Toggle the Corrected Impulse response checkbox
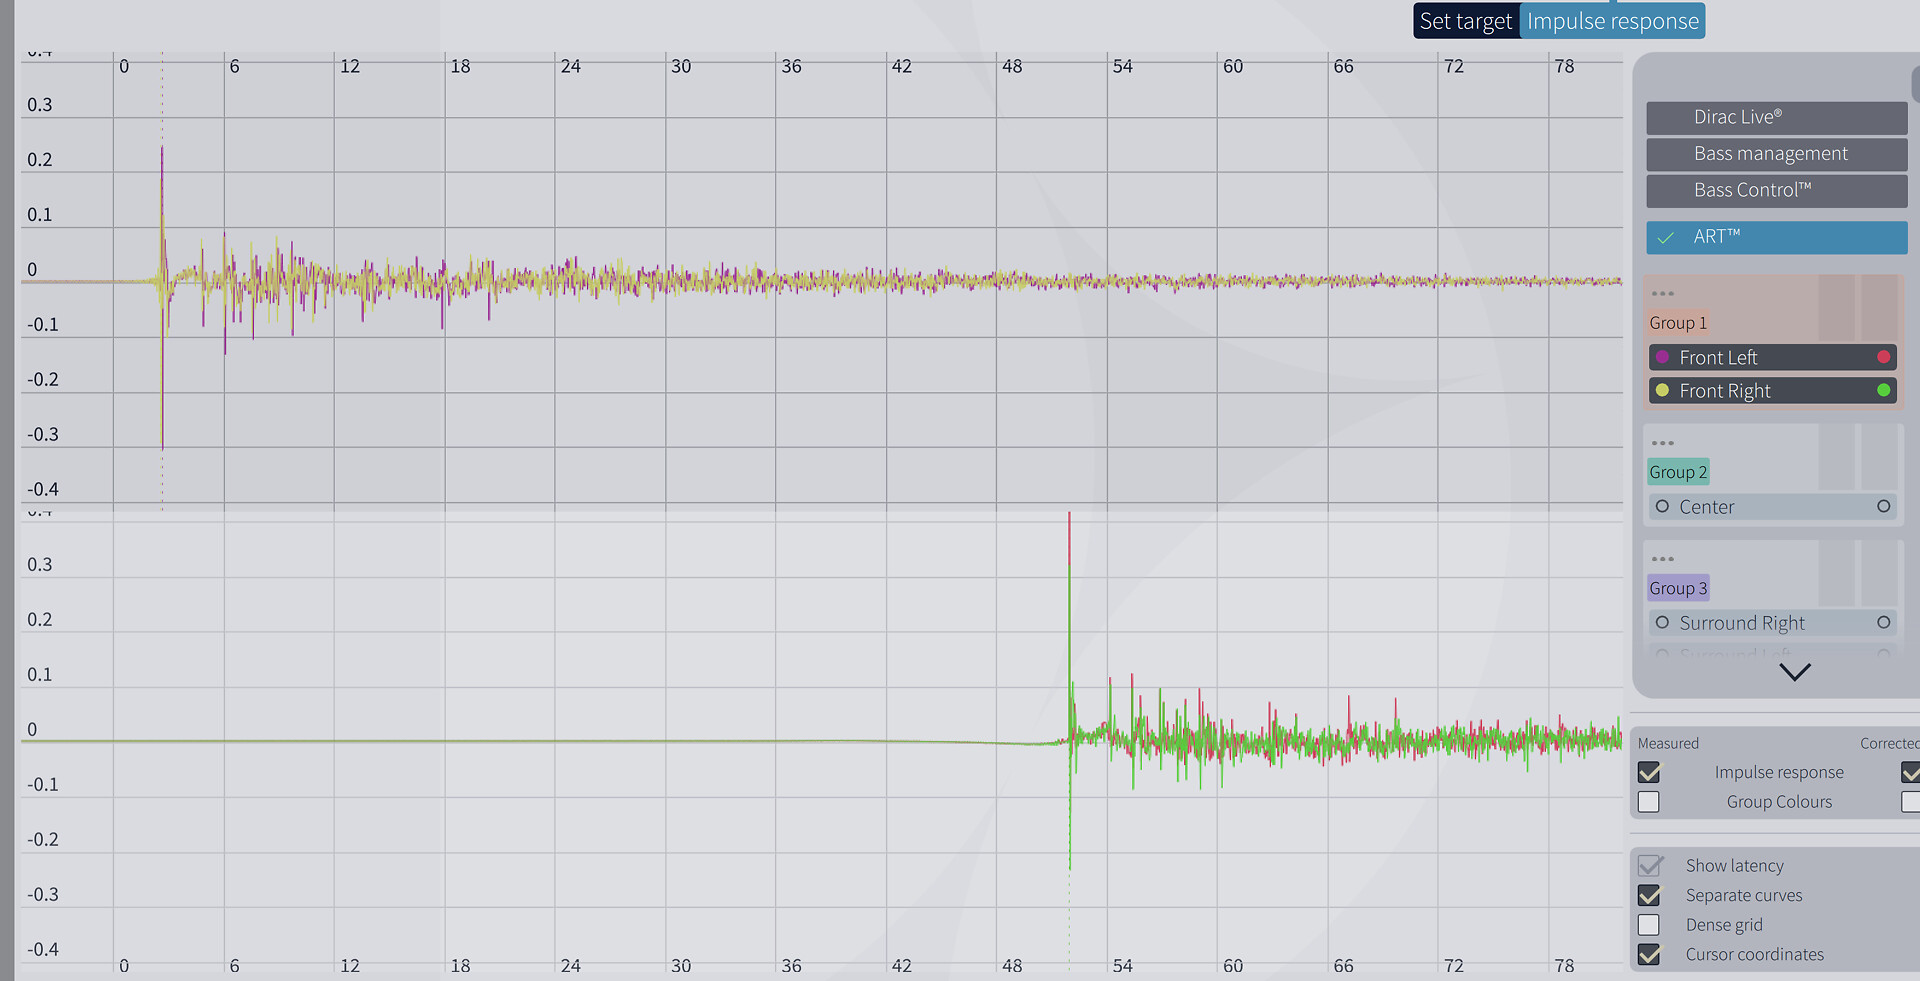The image size is (1920, 981). coord(1910,772)
